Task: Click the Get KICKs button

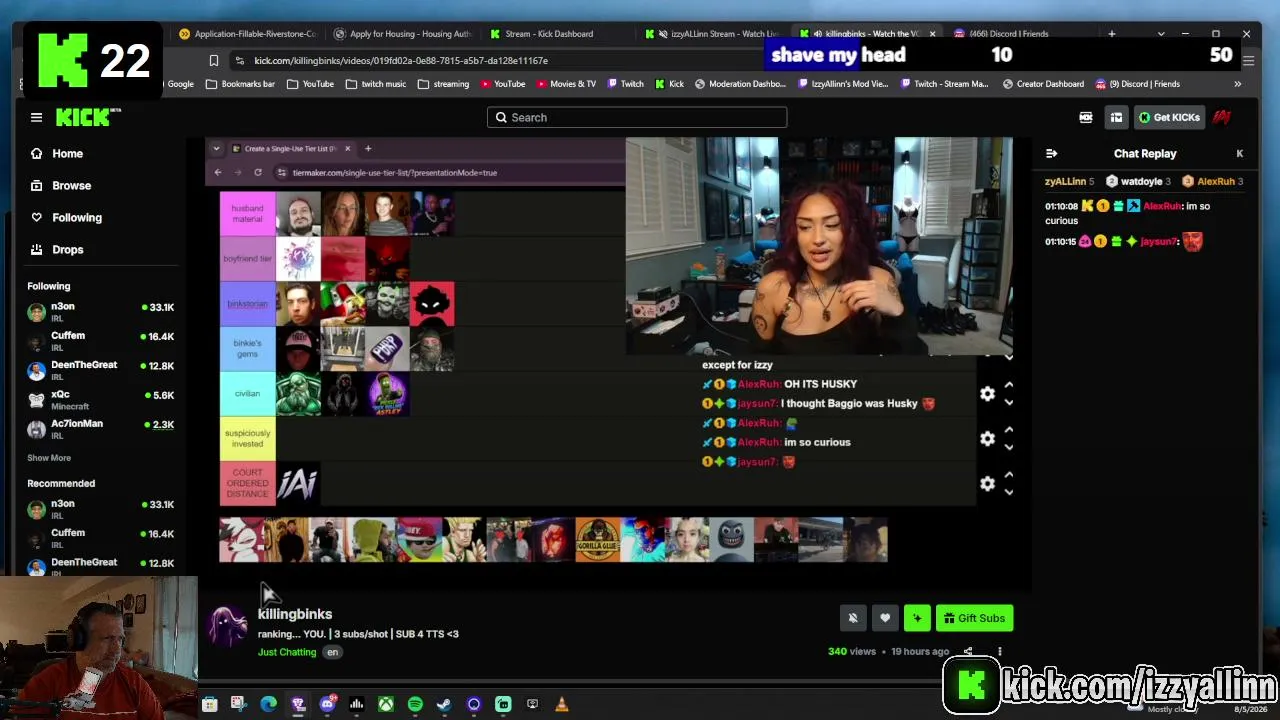Action: click(x=1169, y=117)
